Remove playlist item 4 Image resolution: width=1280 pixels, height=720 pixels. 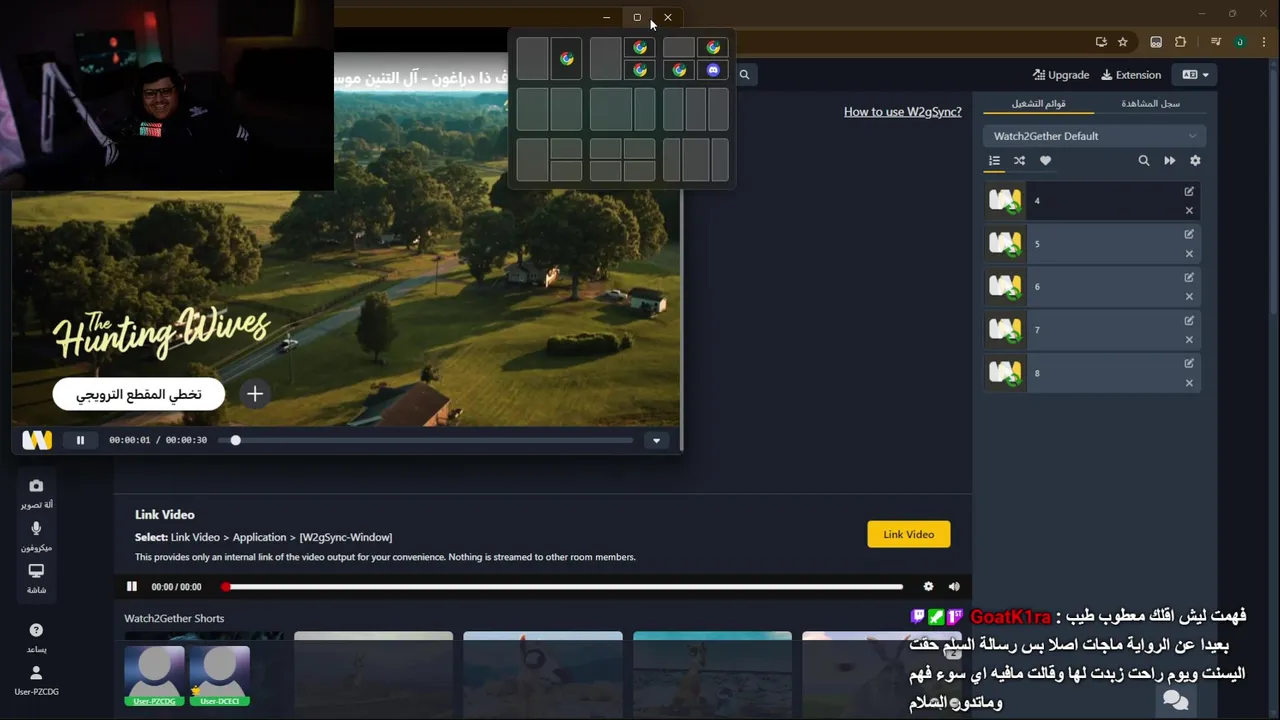pos(1189,211)
